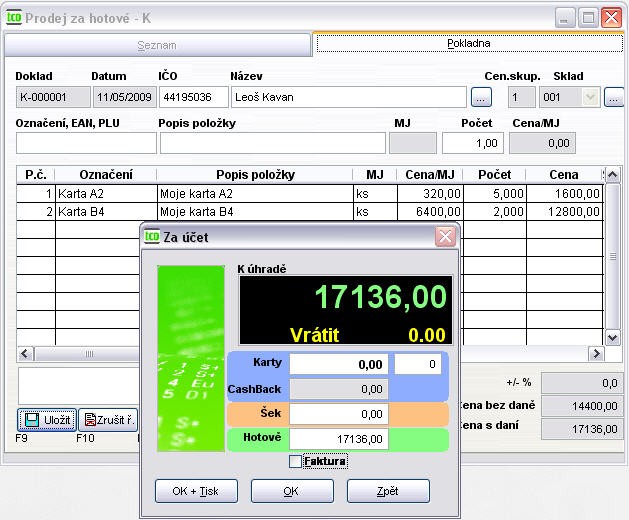Enable the Faktura checkbox
This screenshot has height=520, width=629.
point(295,461)
